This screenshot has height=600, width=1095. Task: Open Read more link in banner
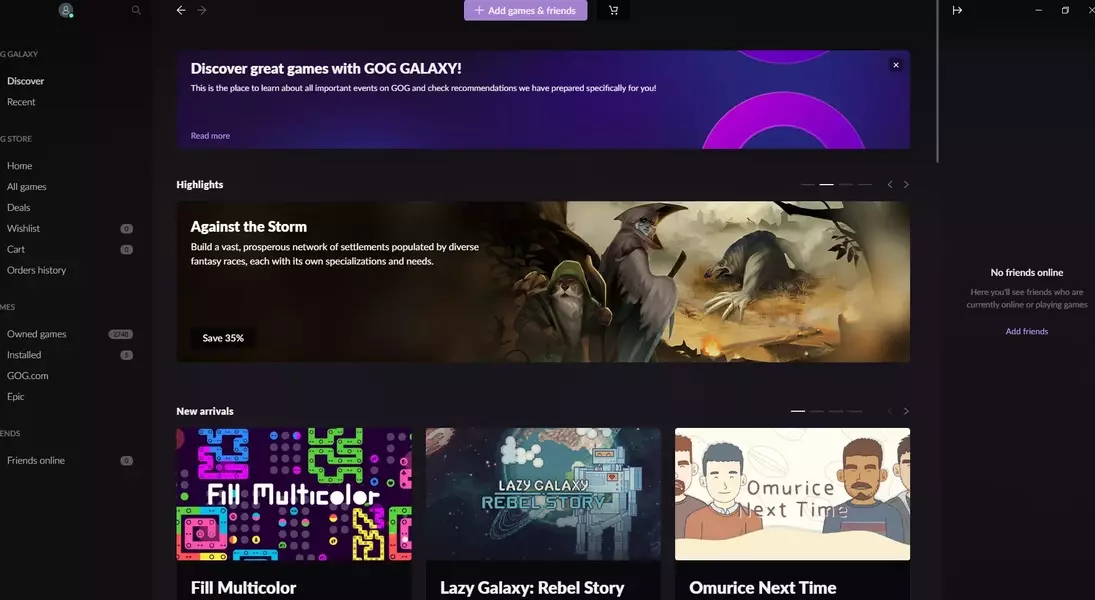click(x=210, y=136)
